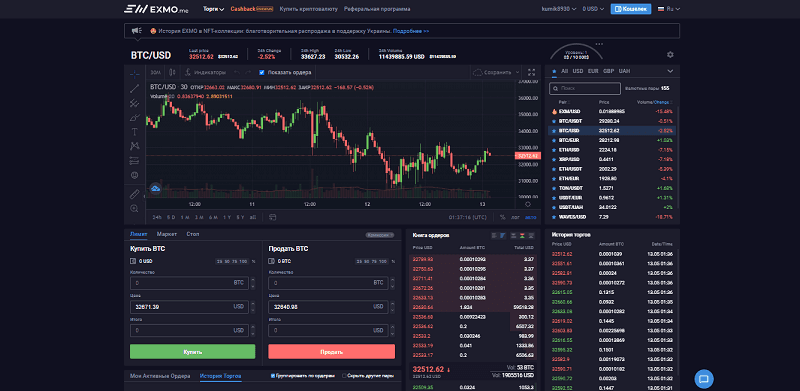Viewport: 800px width, 391px height.
Task: Click the TradingView cloud logo
Action: point(156,189)
